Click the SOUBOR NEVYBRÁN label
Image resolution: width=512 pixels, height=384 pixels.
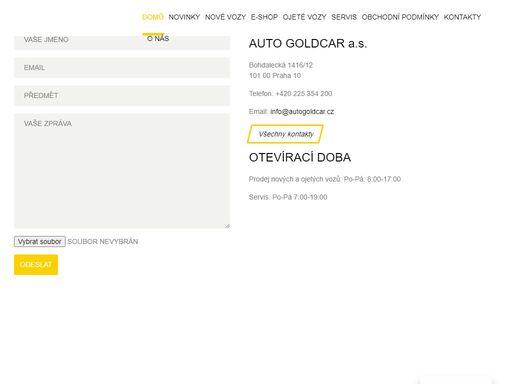tap(103, 242)
